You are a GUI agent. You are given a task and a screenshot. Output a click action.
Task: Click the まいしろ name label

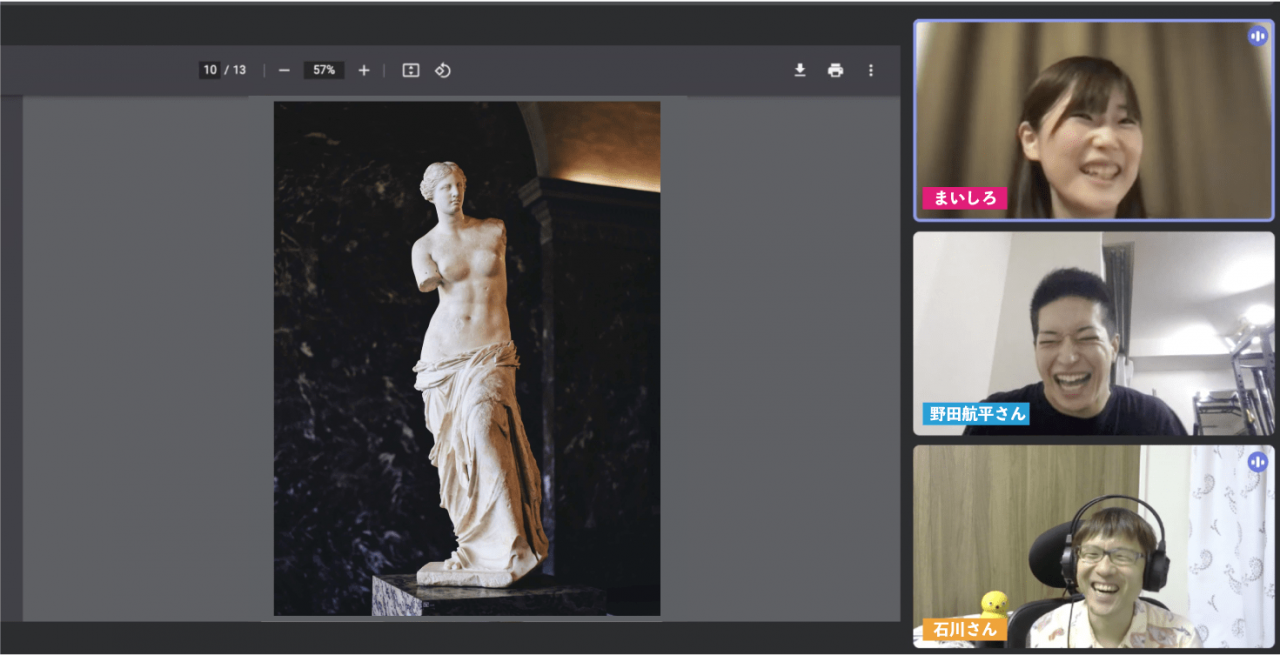[x=964, y=198]
